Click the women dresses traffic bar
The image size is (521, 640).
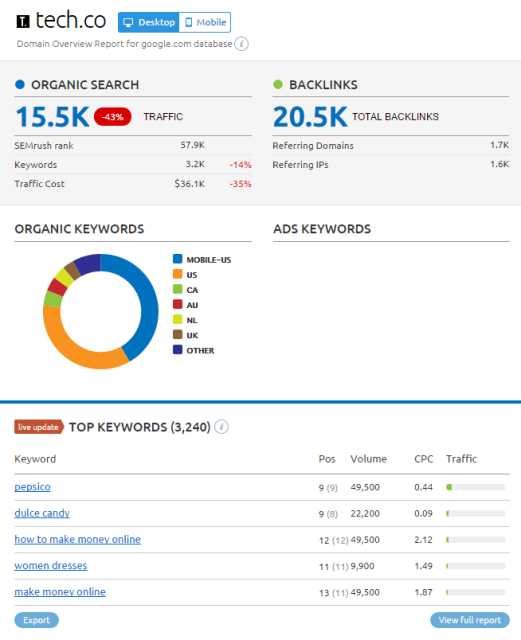coord(476,566)
